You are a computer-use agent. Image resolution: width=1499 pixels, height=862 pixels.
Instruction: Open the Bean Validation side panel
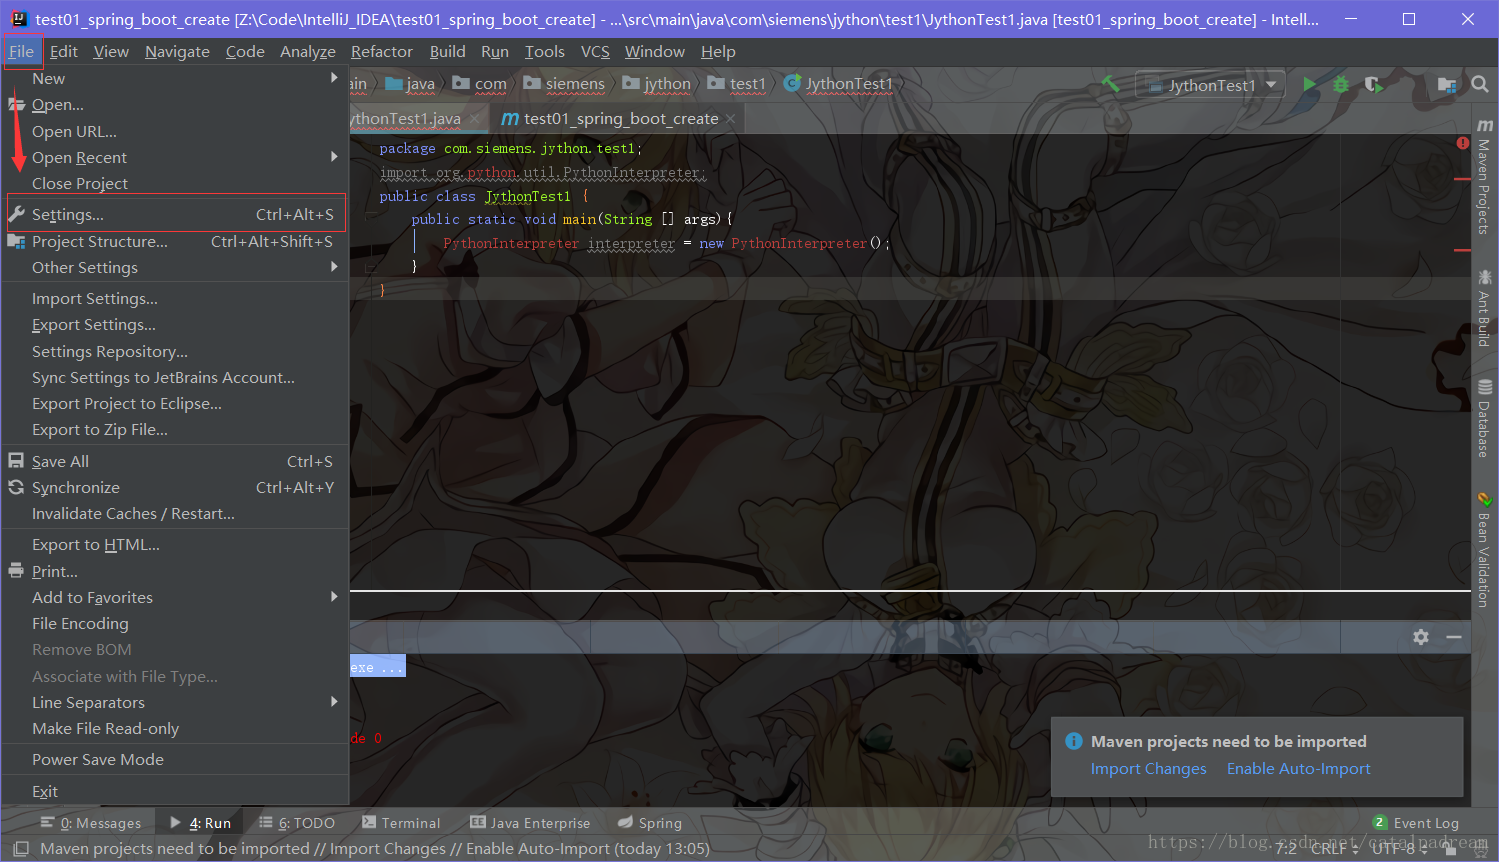1484,549
